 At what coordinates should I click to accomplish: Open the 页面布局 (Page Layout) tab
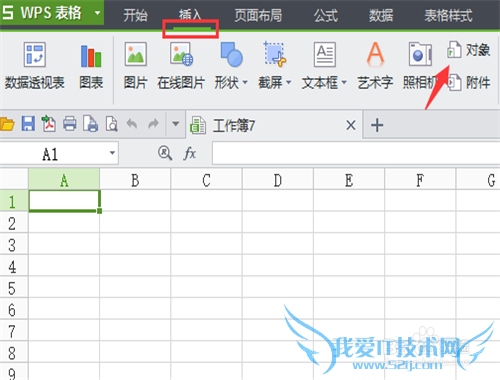click(x=258, y=15)
